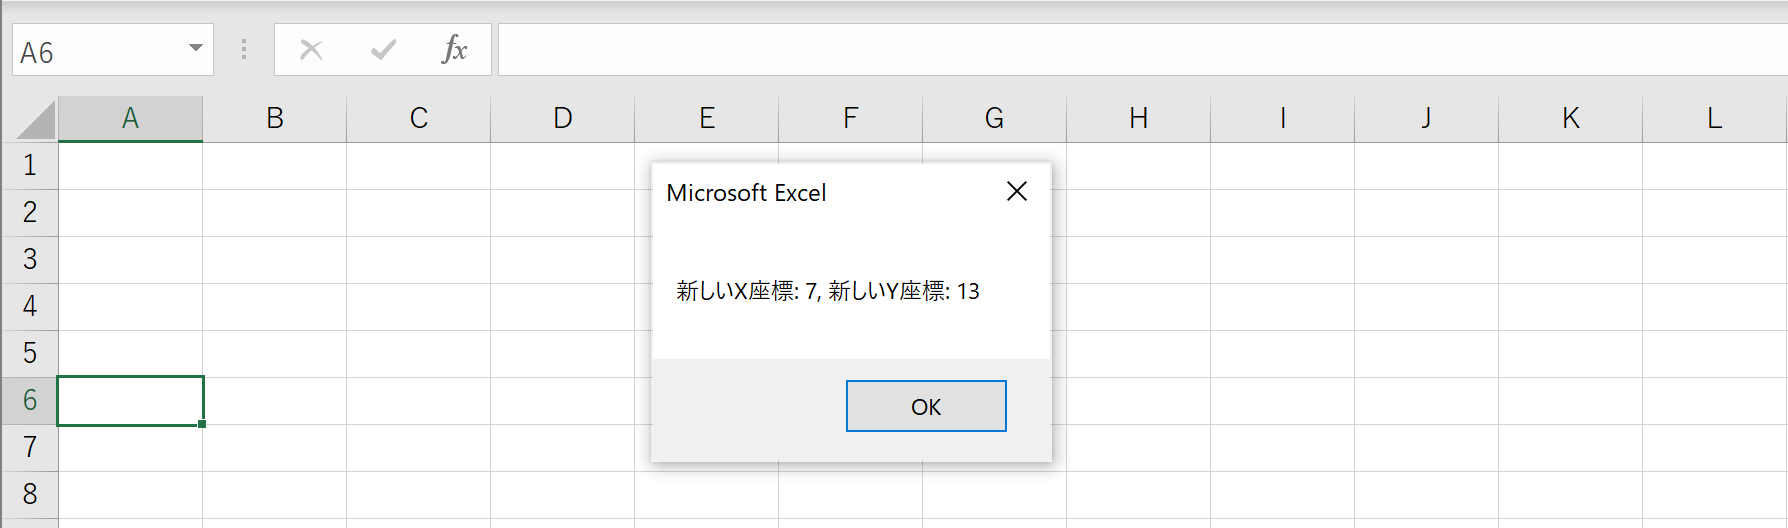Close the Microsoft Excel message dialog
Viewport: 1788px width, 528px height.
point(1017,191)
